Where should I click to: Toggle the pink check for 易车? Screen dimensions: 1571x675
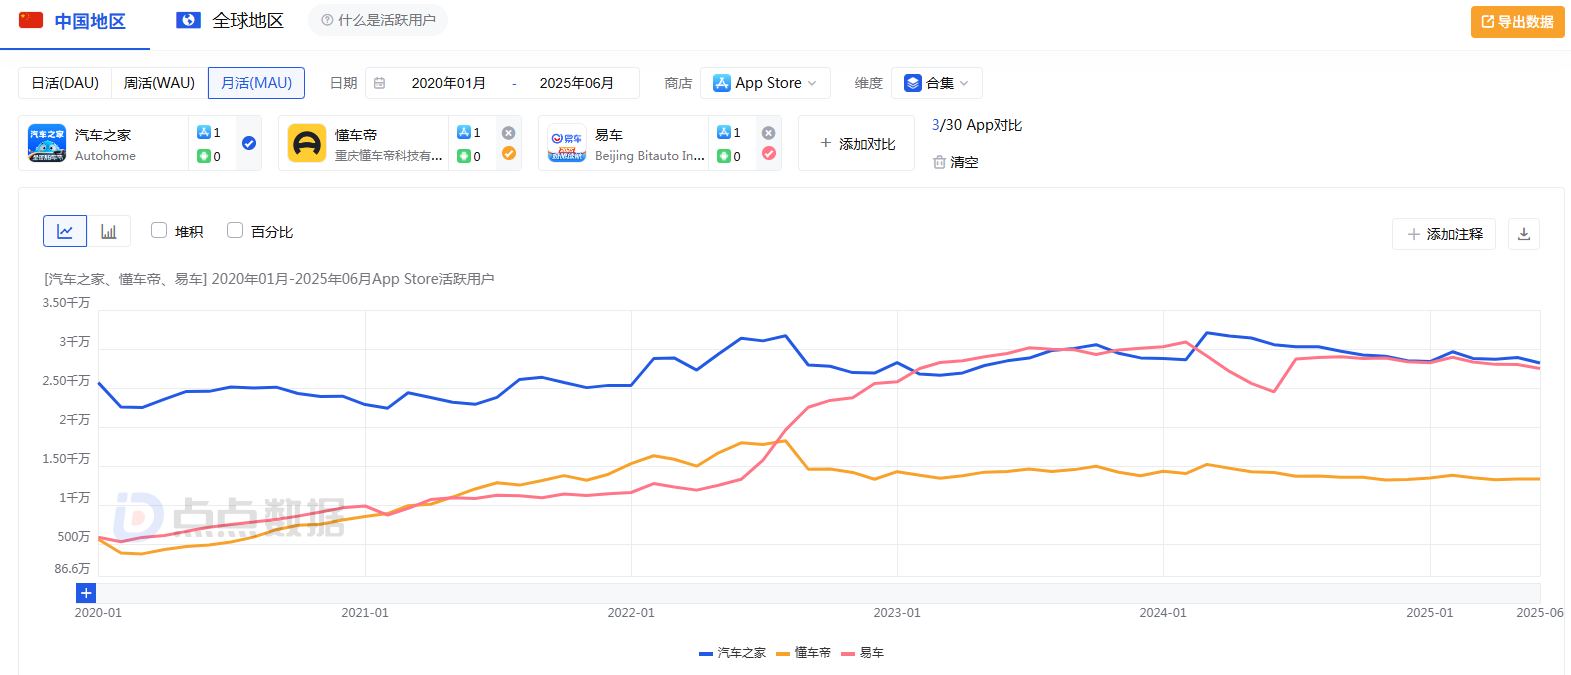click(769, 153)
